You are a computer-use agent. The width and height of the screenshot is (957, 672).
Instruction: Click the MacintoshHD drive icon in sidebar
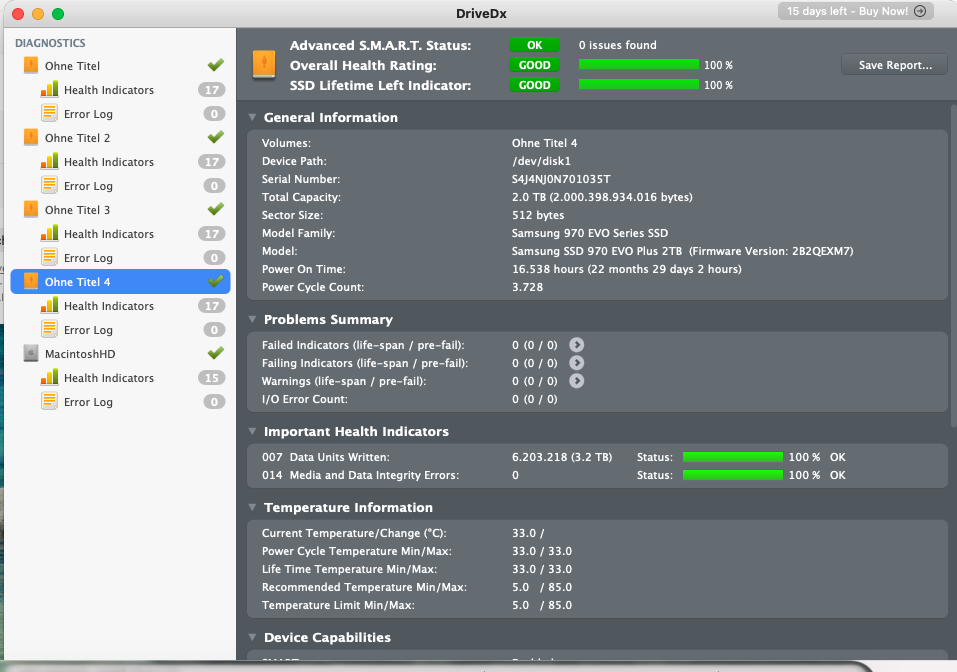(x=31, y=354)
